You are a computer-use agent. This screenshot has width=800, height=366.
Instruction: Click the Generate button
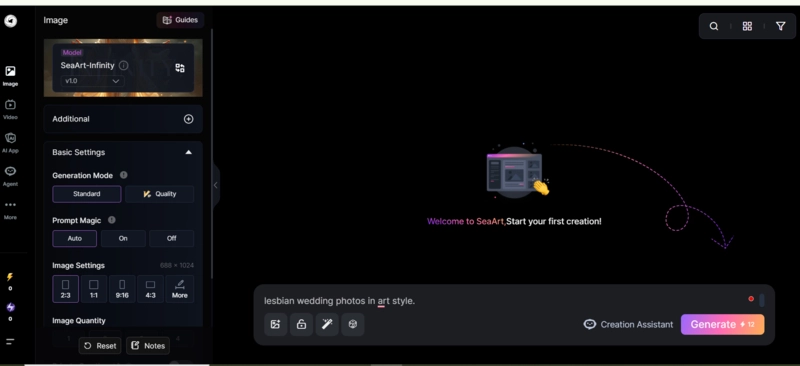722,325
